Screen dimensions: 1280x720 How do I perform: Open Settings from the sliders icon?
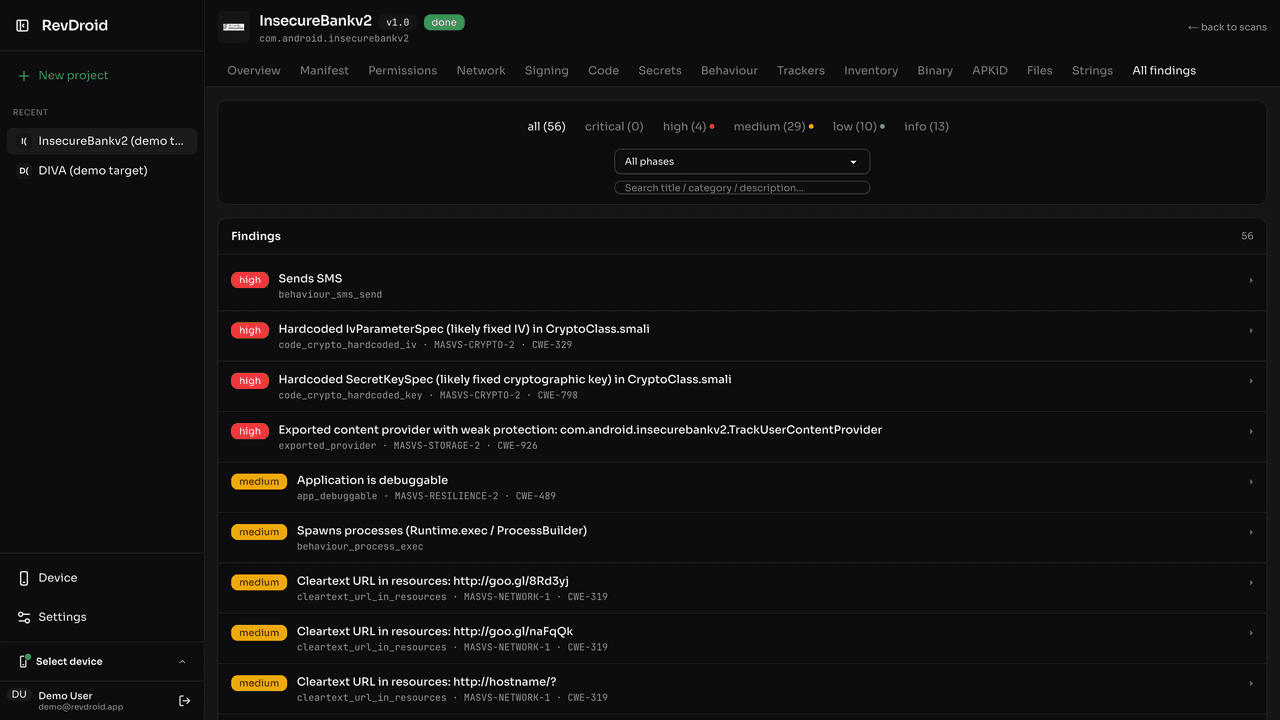24,617
